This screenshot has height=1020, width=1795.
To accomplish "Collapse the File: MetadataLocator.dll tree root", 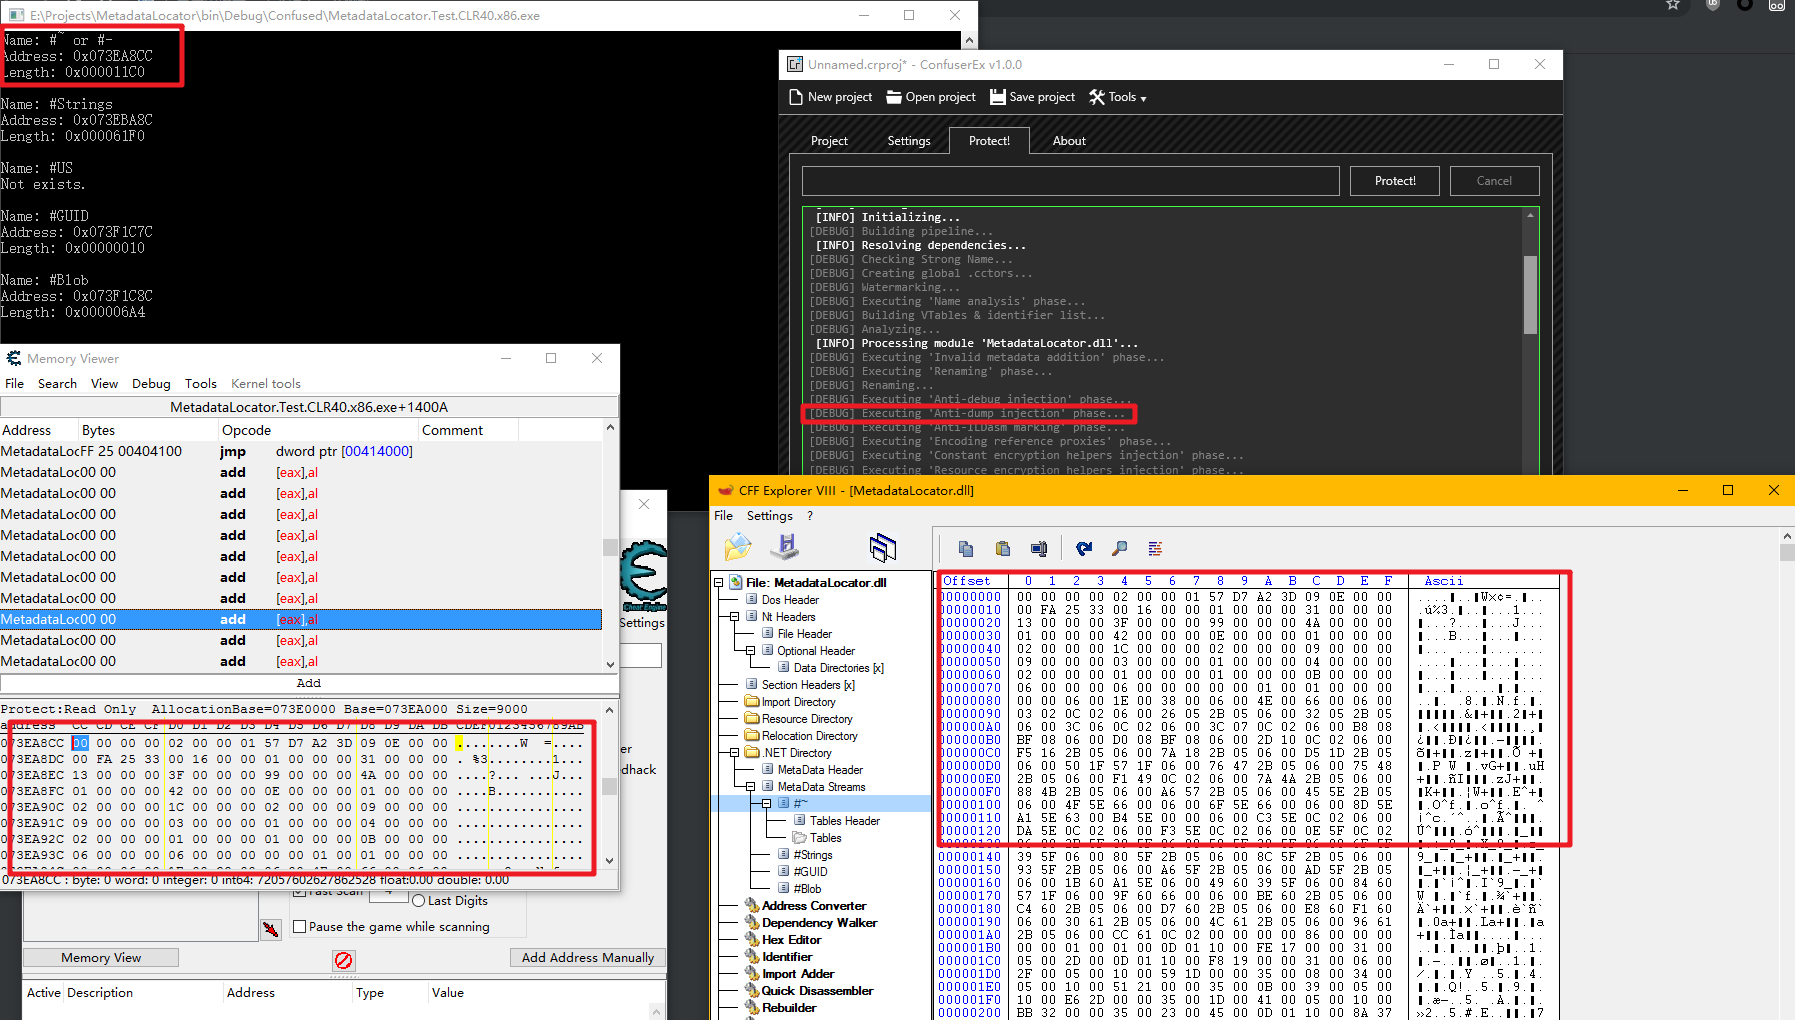I will pos(718,583).
